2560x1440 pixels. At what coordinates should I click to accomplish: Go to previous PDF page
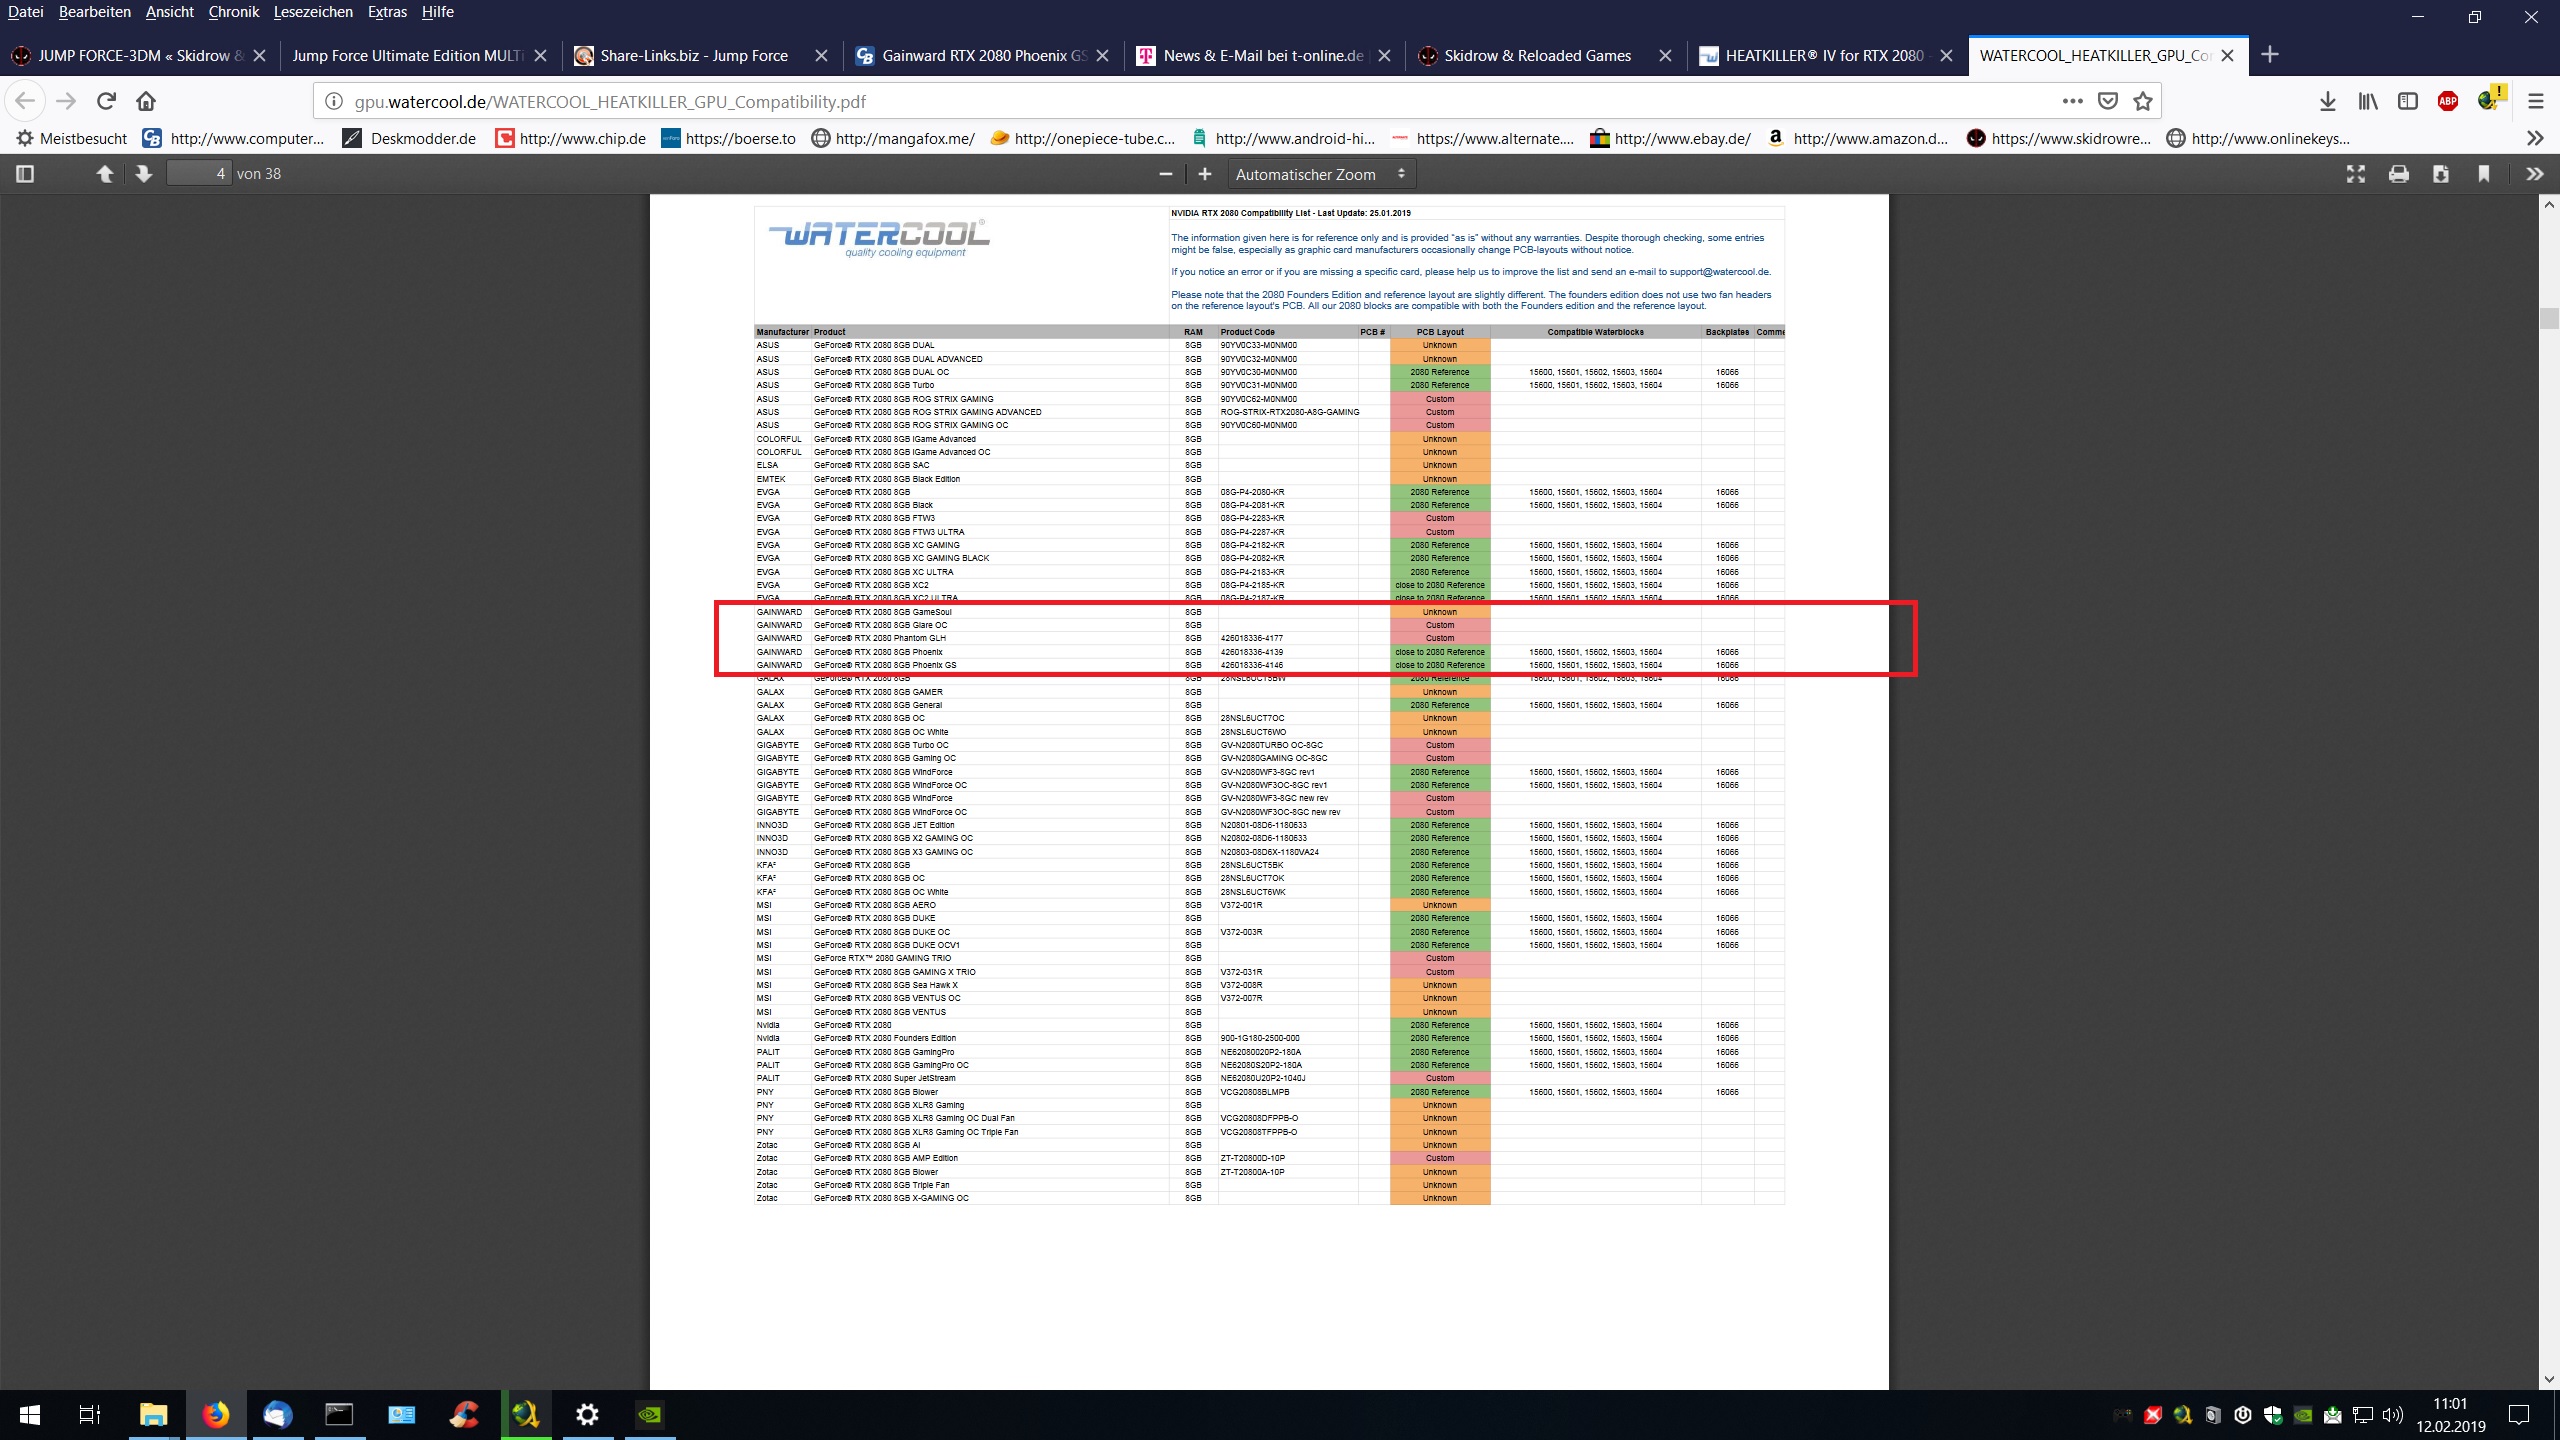click(104, 174)
